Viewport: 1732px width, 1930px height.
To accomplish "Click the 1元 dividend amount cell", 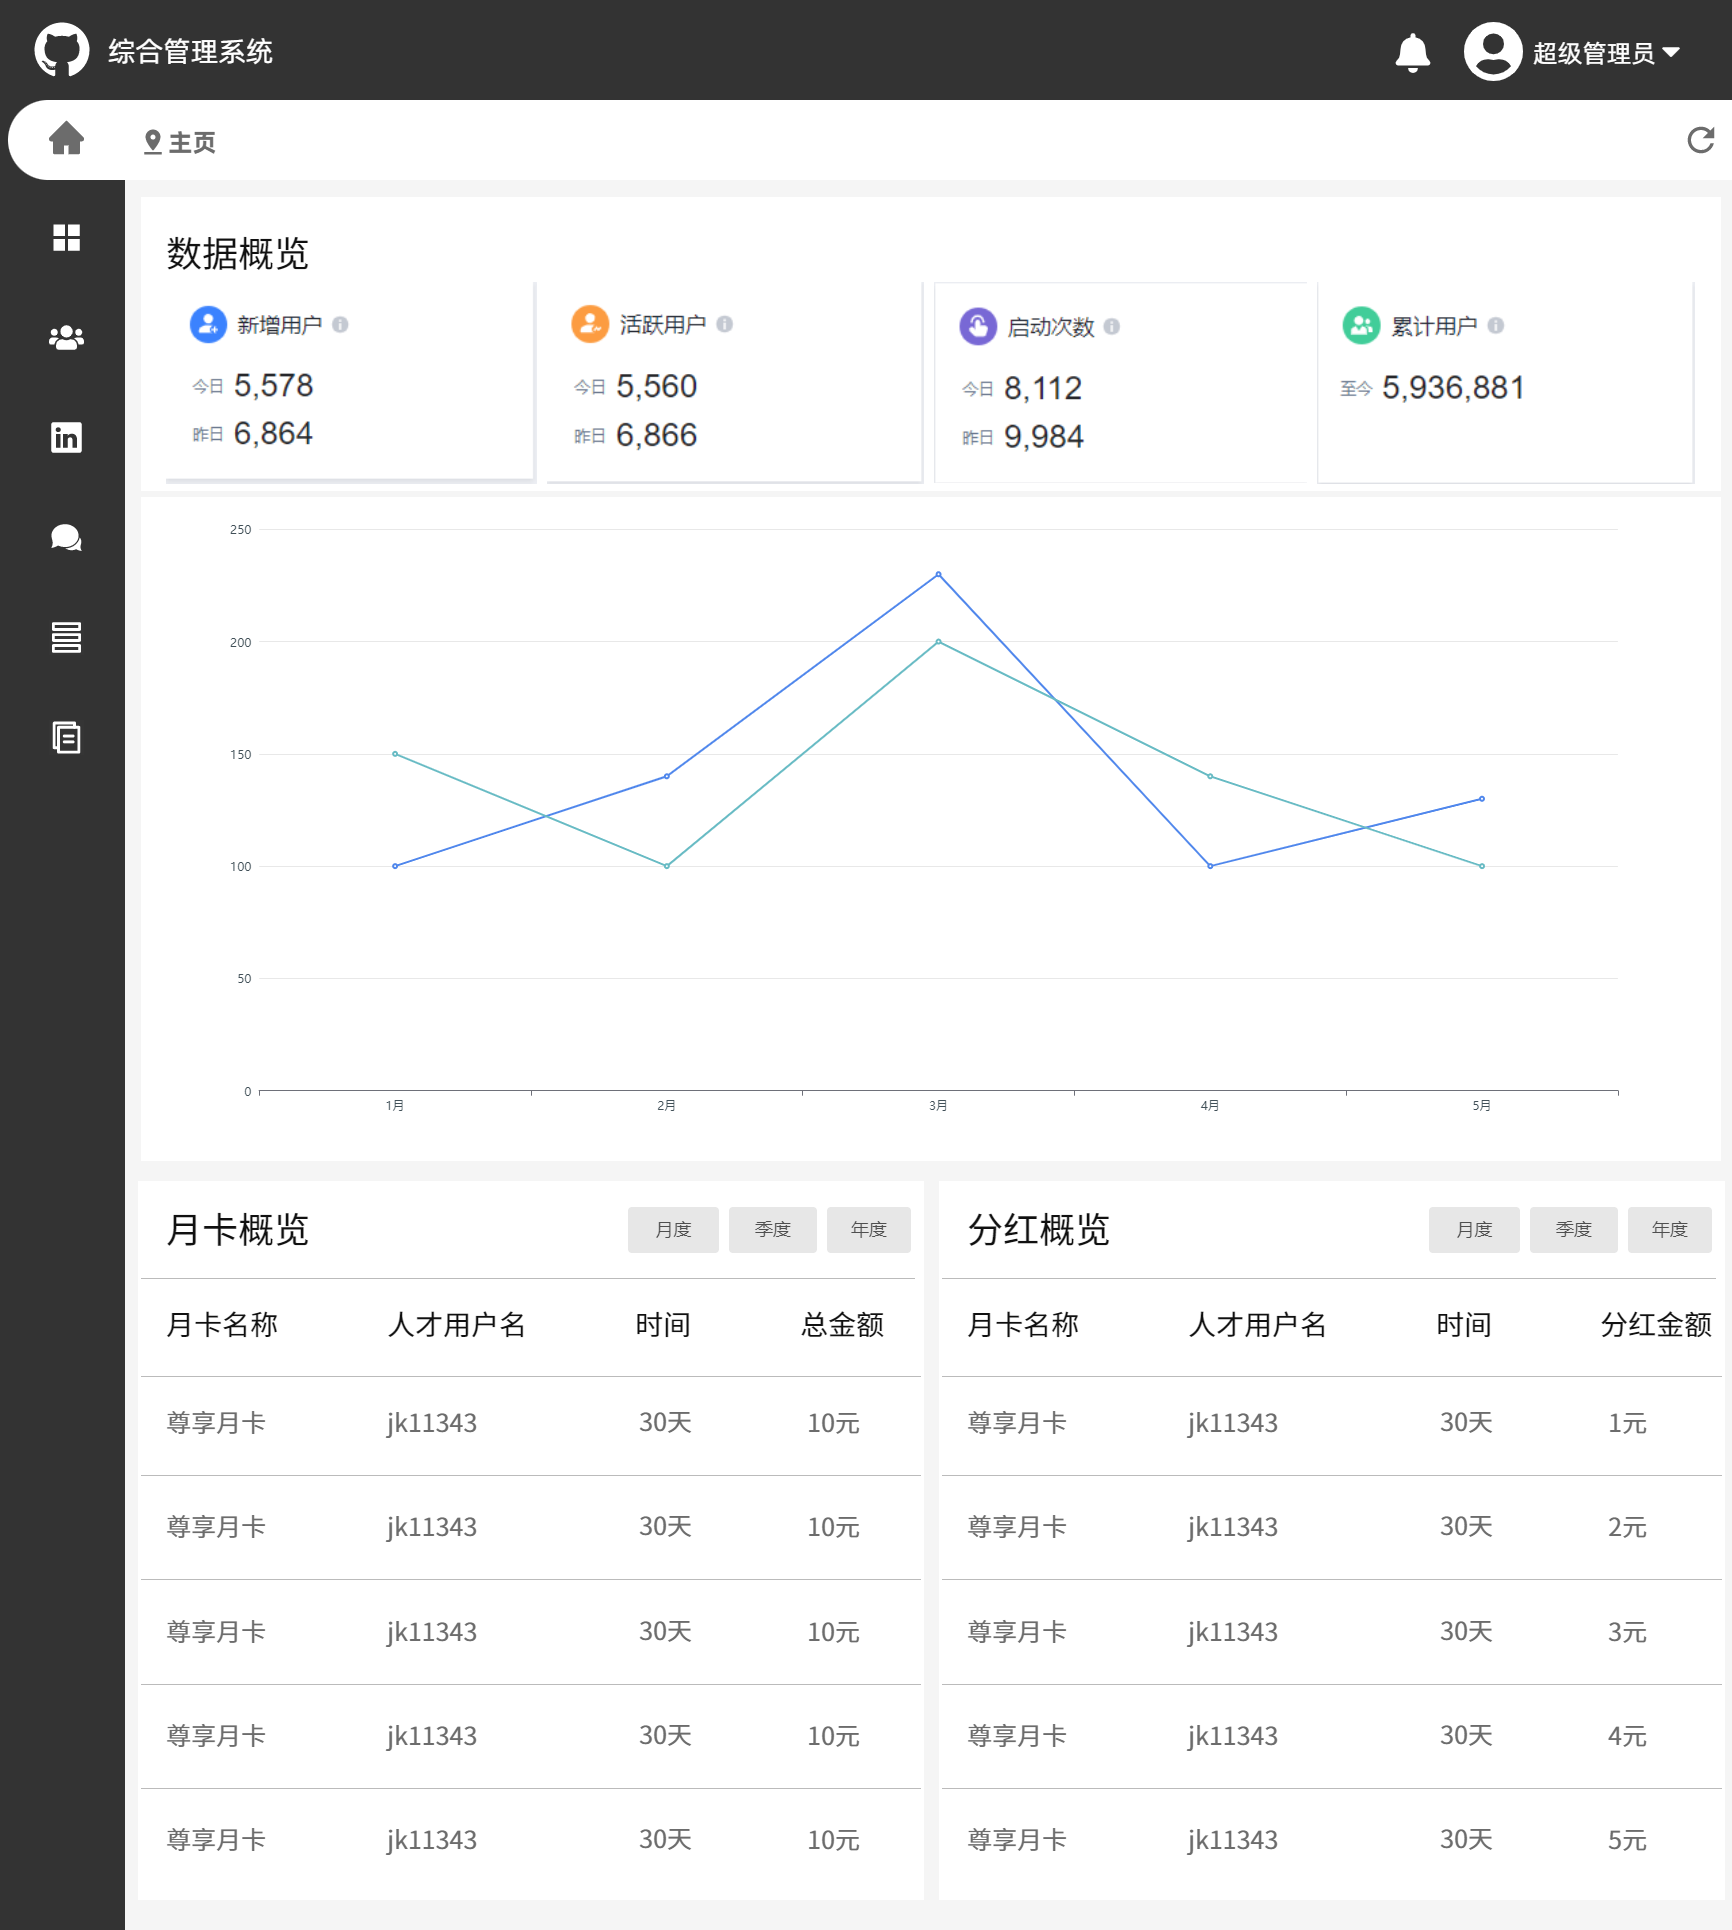I will pyautogui.click(x=1627, y=1422).
